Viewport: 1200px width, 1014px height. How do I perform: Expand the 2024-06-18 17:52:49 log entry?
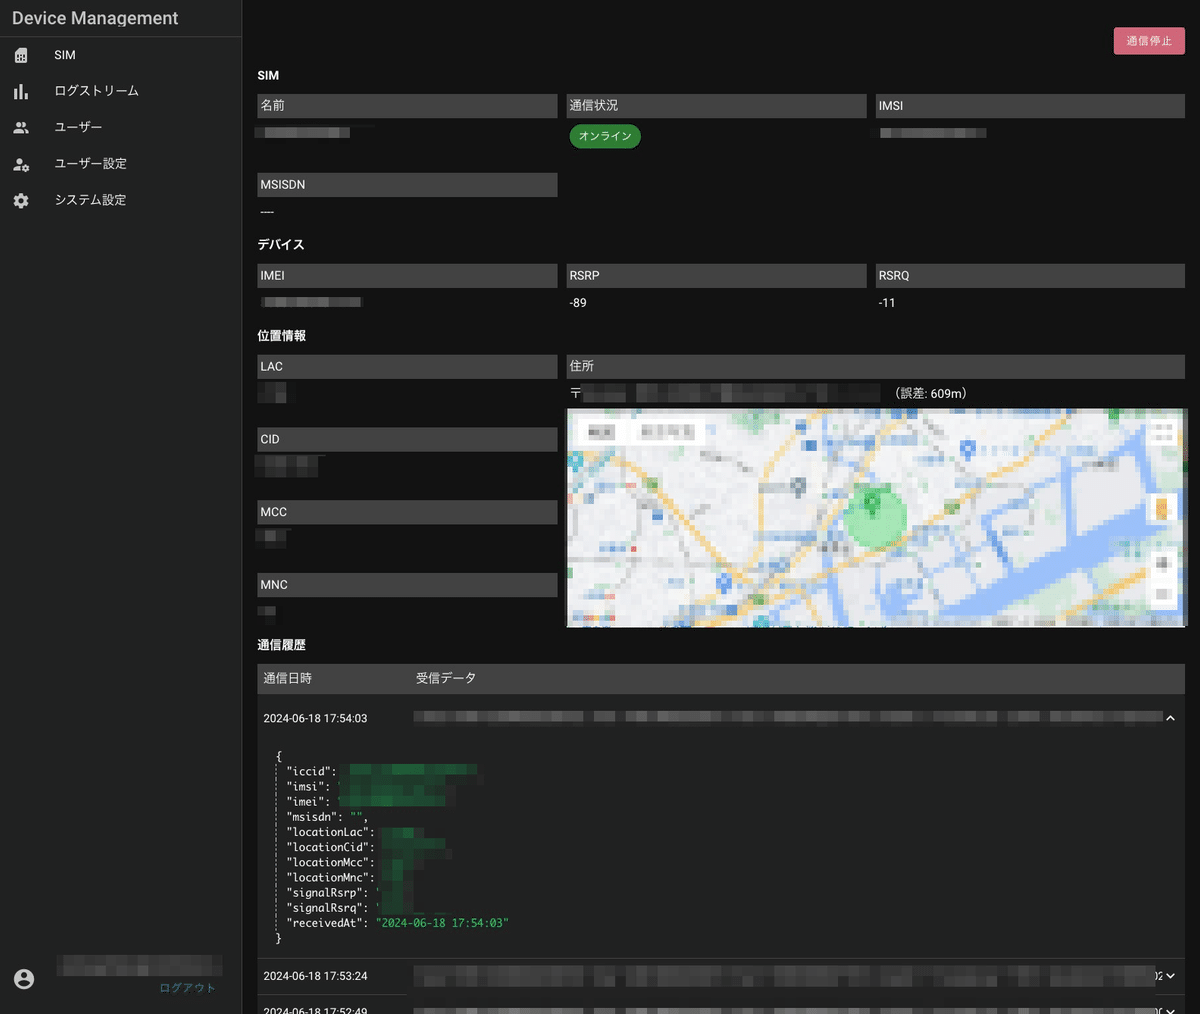[x=1169, y=1009]
